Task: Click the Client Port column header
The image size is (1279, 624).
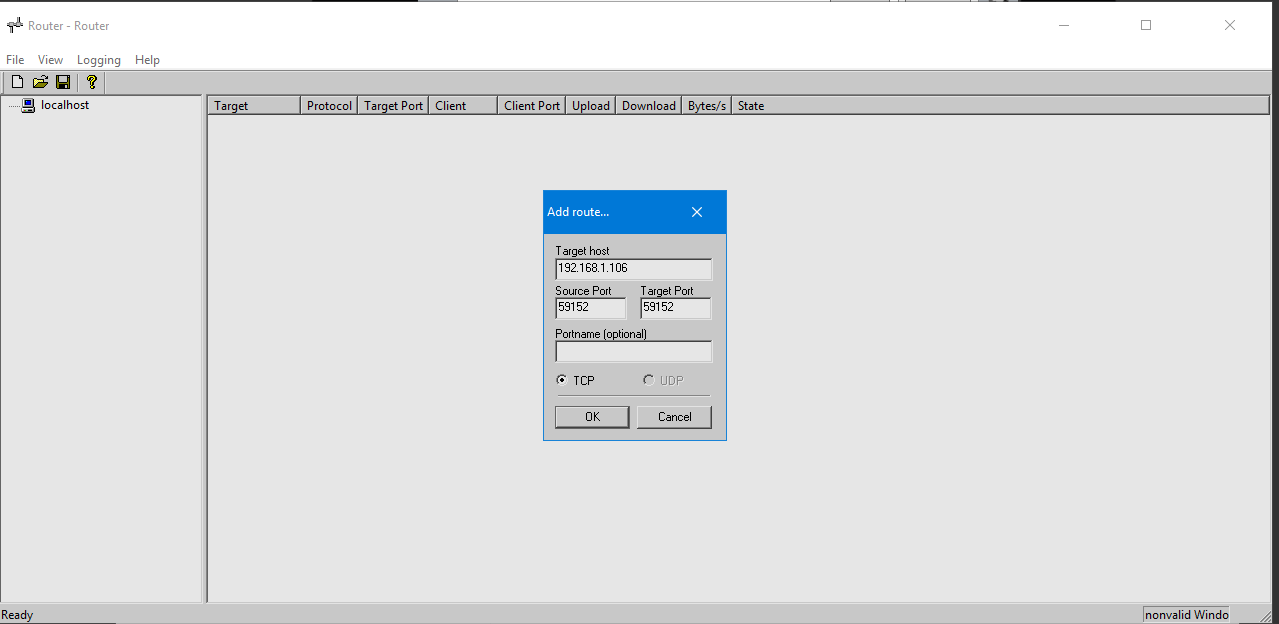Action: click(532, 105)
